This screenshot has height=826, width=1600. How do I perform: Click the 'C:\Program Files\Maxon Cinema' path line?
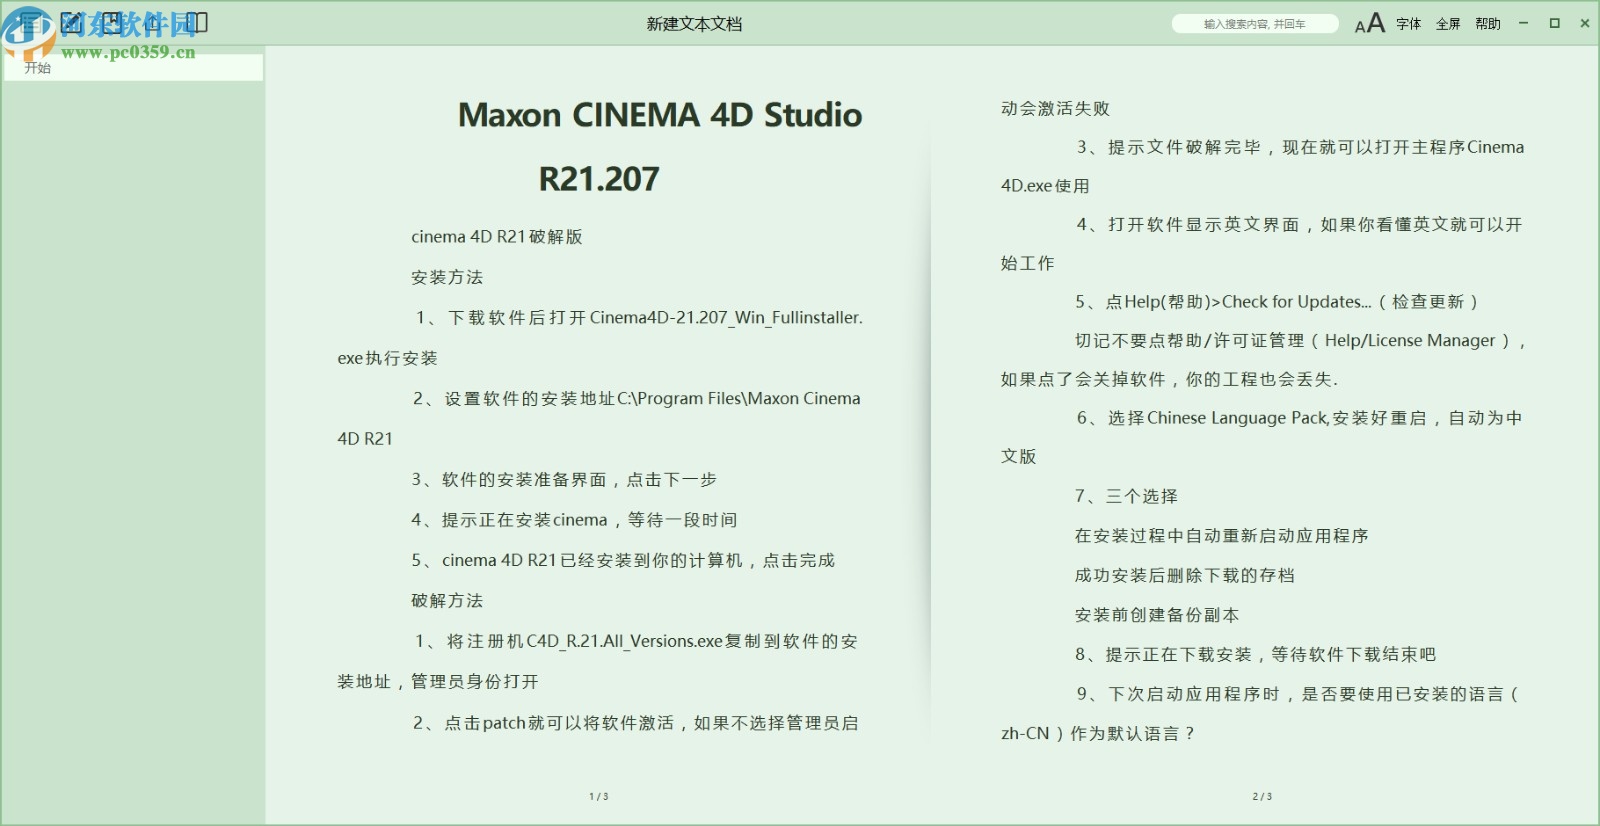pos(636,398)
